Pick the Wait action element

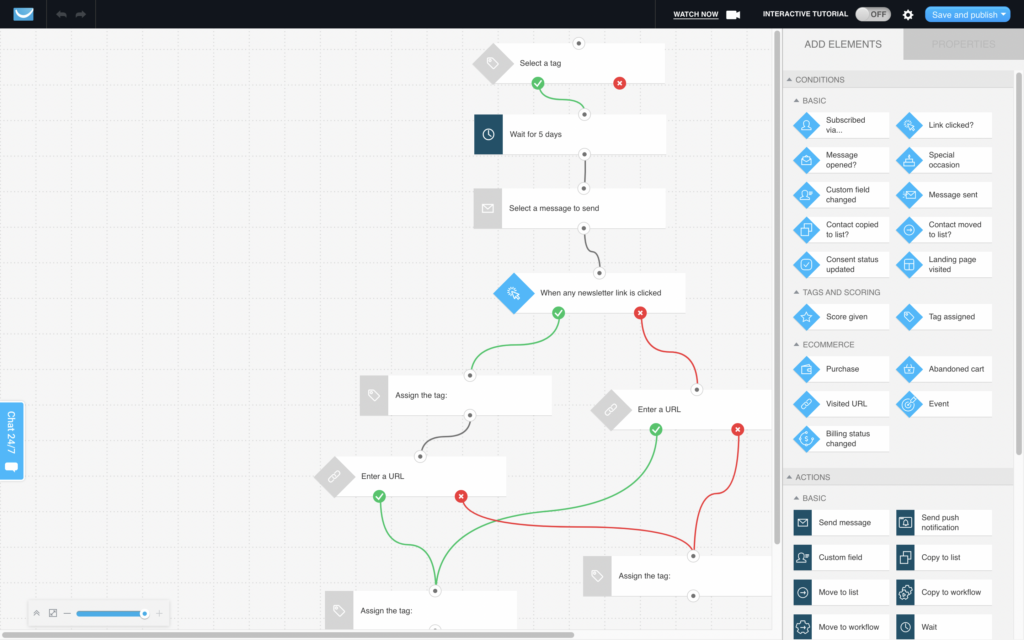(x=944, y=627)
